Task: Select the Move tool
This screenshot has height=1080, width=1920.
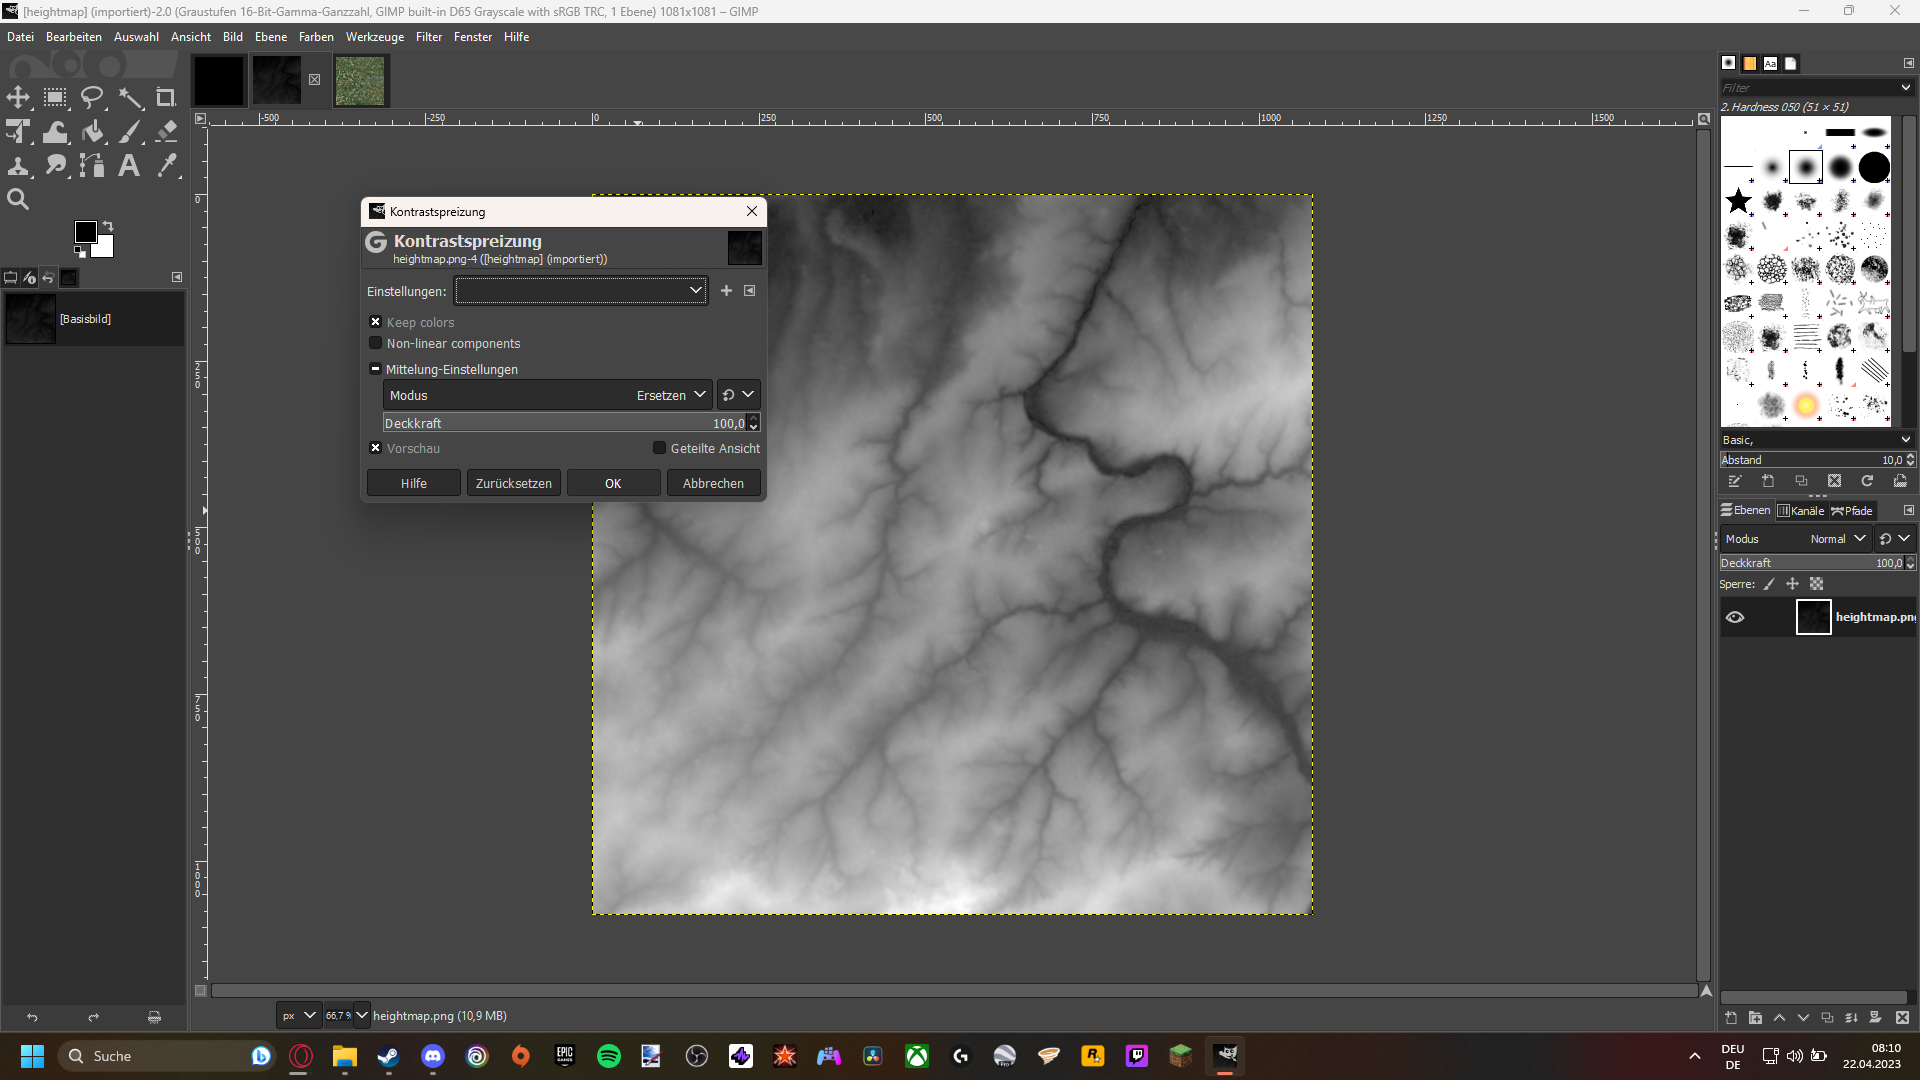Action: point(18,97)
